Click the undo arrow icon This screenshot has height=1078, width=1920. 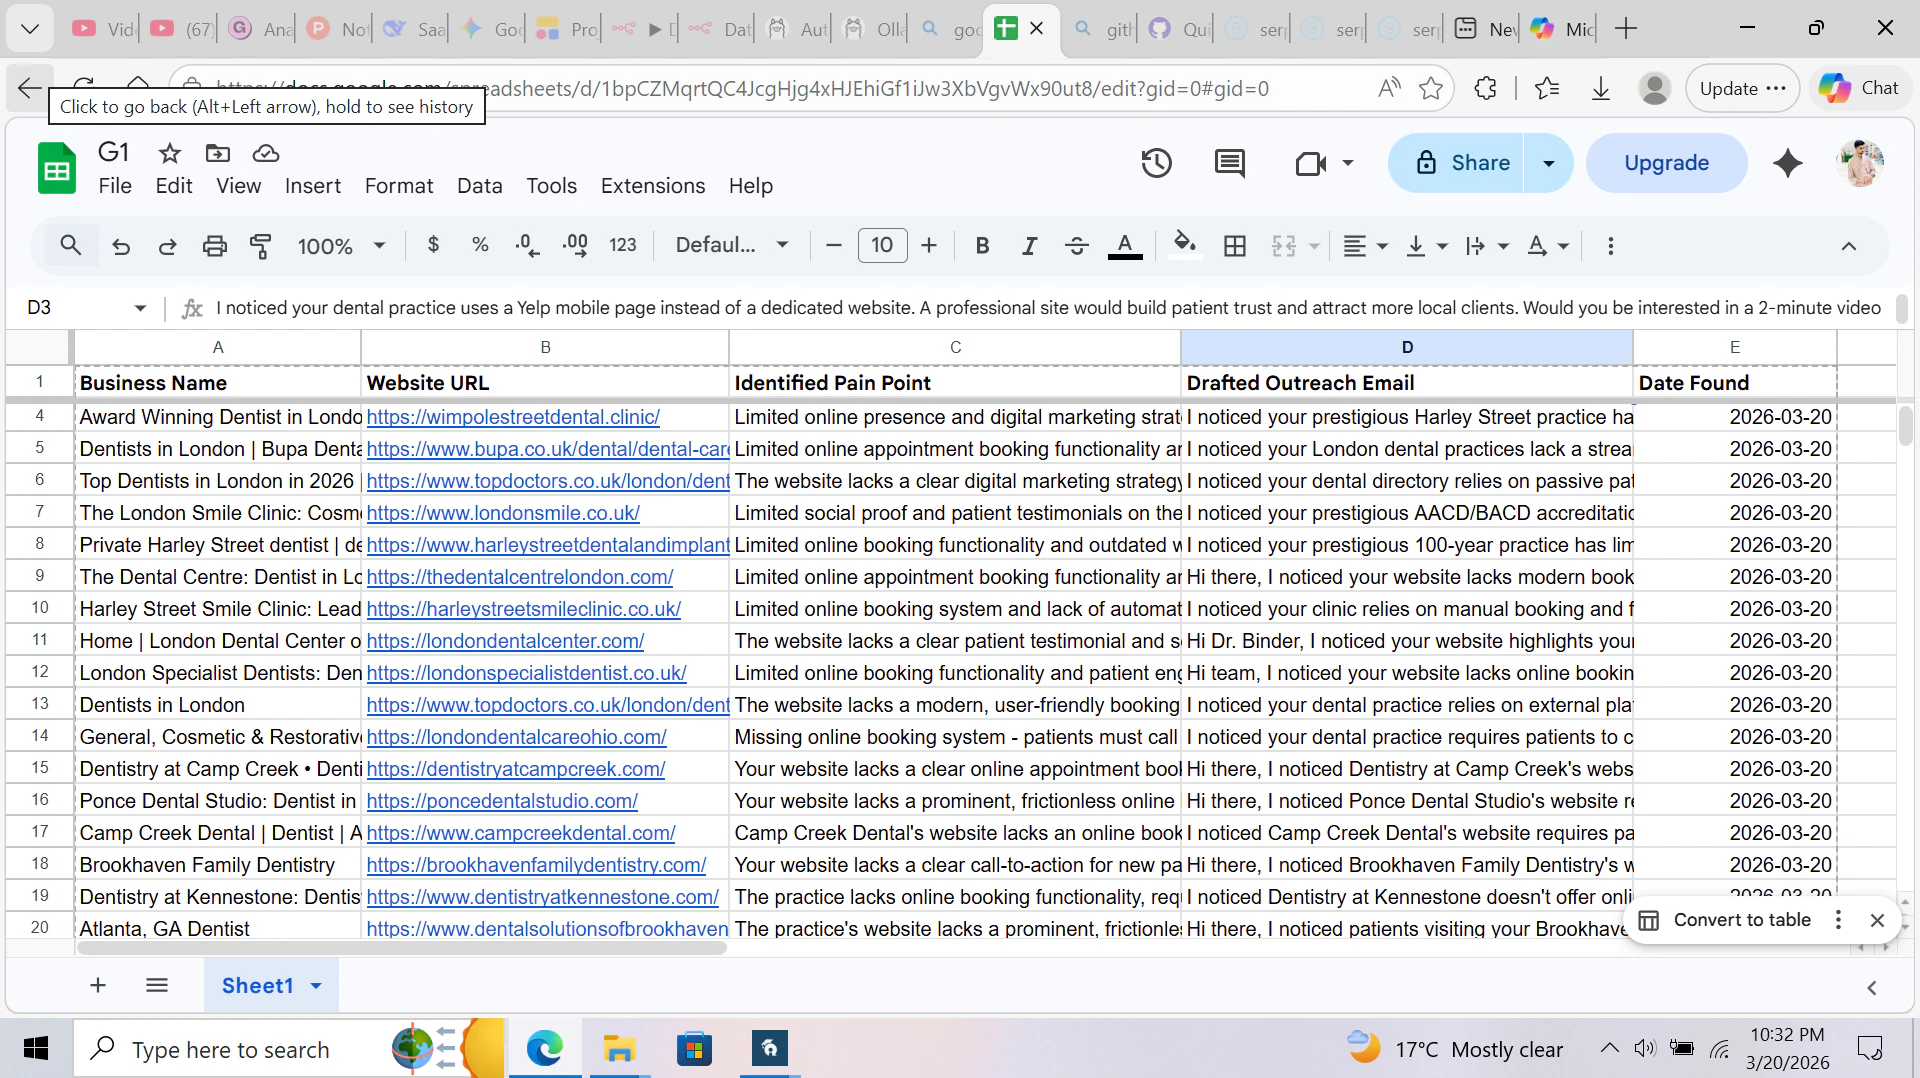121,246
